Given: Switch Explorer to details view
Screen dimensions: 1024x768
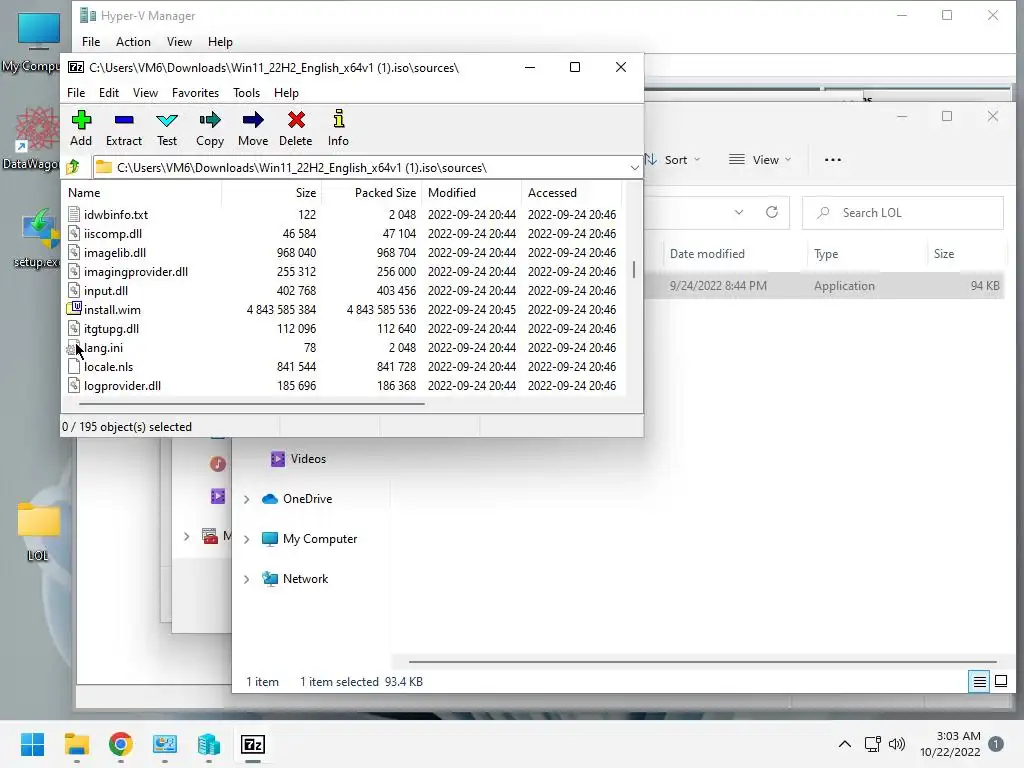Looking at the screenshot, I should coord(980,682).
